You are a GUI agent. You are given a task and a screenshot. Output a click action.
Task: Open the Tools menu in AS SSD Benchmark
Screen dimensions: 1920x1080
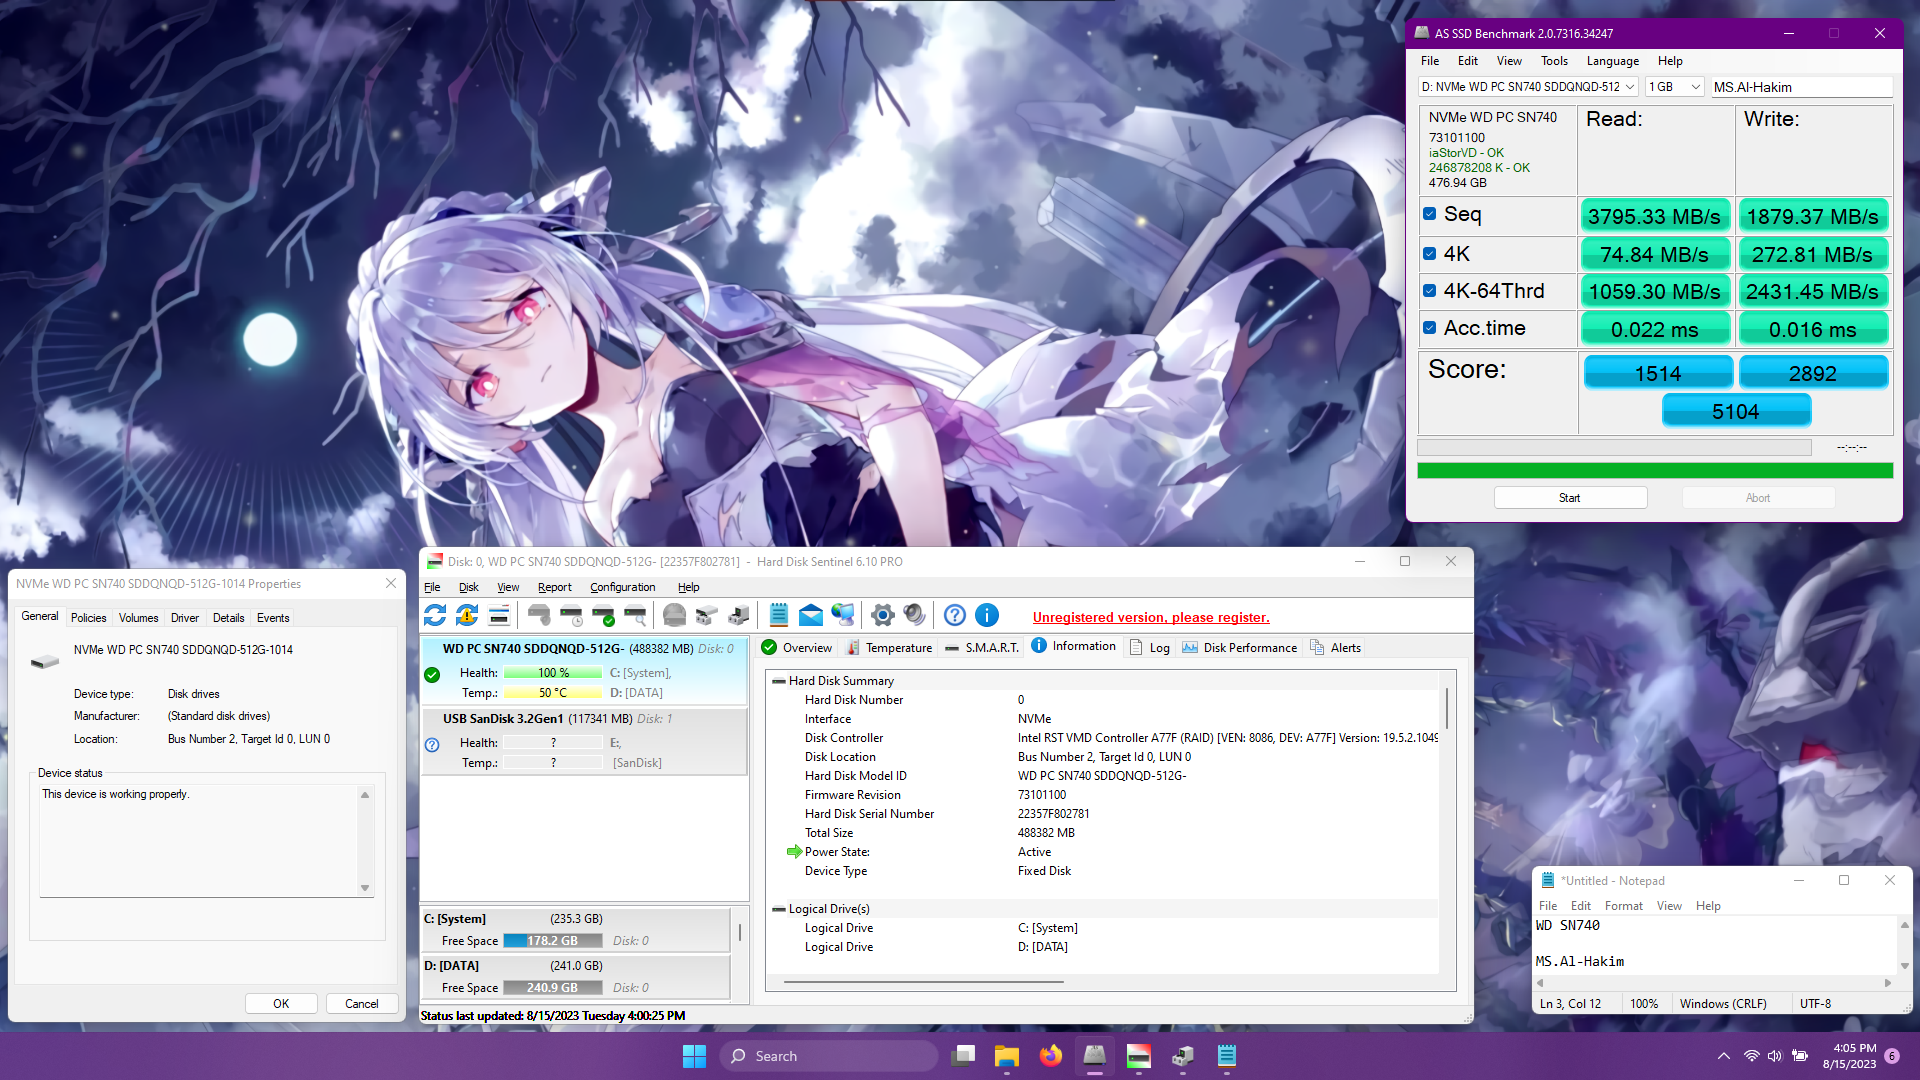[1554, 61]
